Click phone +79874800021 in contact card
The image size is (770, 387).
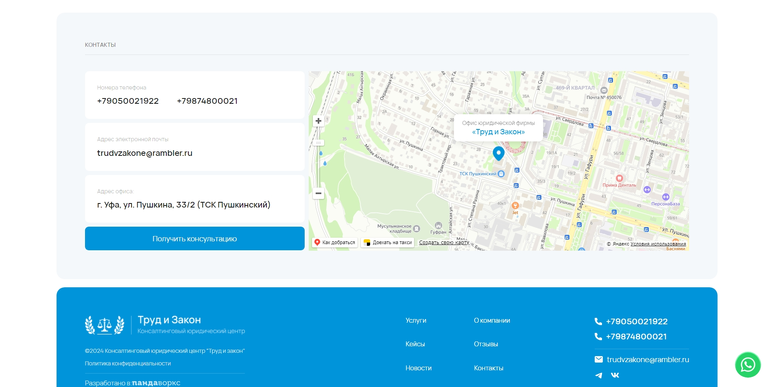[207, 101]
